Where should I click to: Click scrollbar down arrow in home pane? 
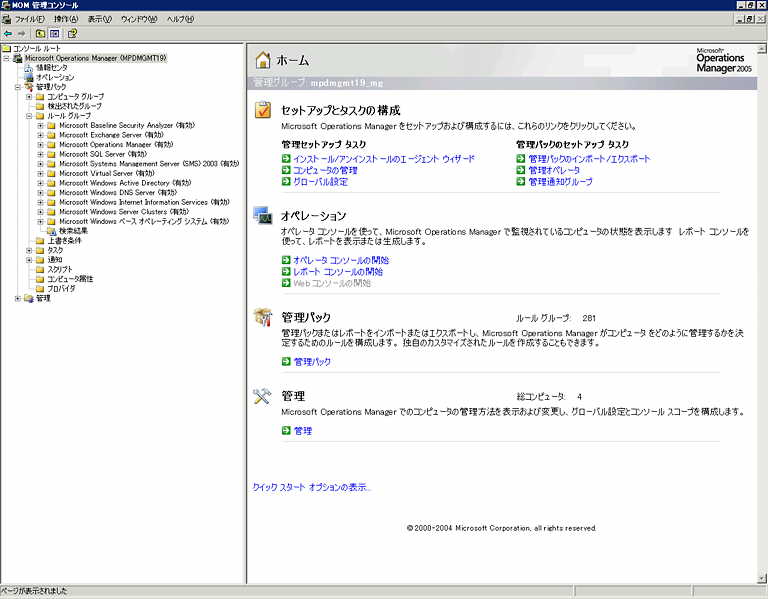tap(762, 578)
